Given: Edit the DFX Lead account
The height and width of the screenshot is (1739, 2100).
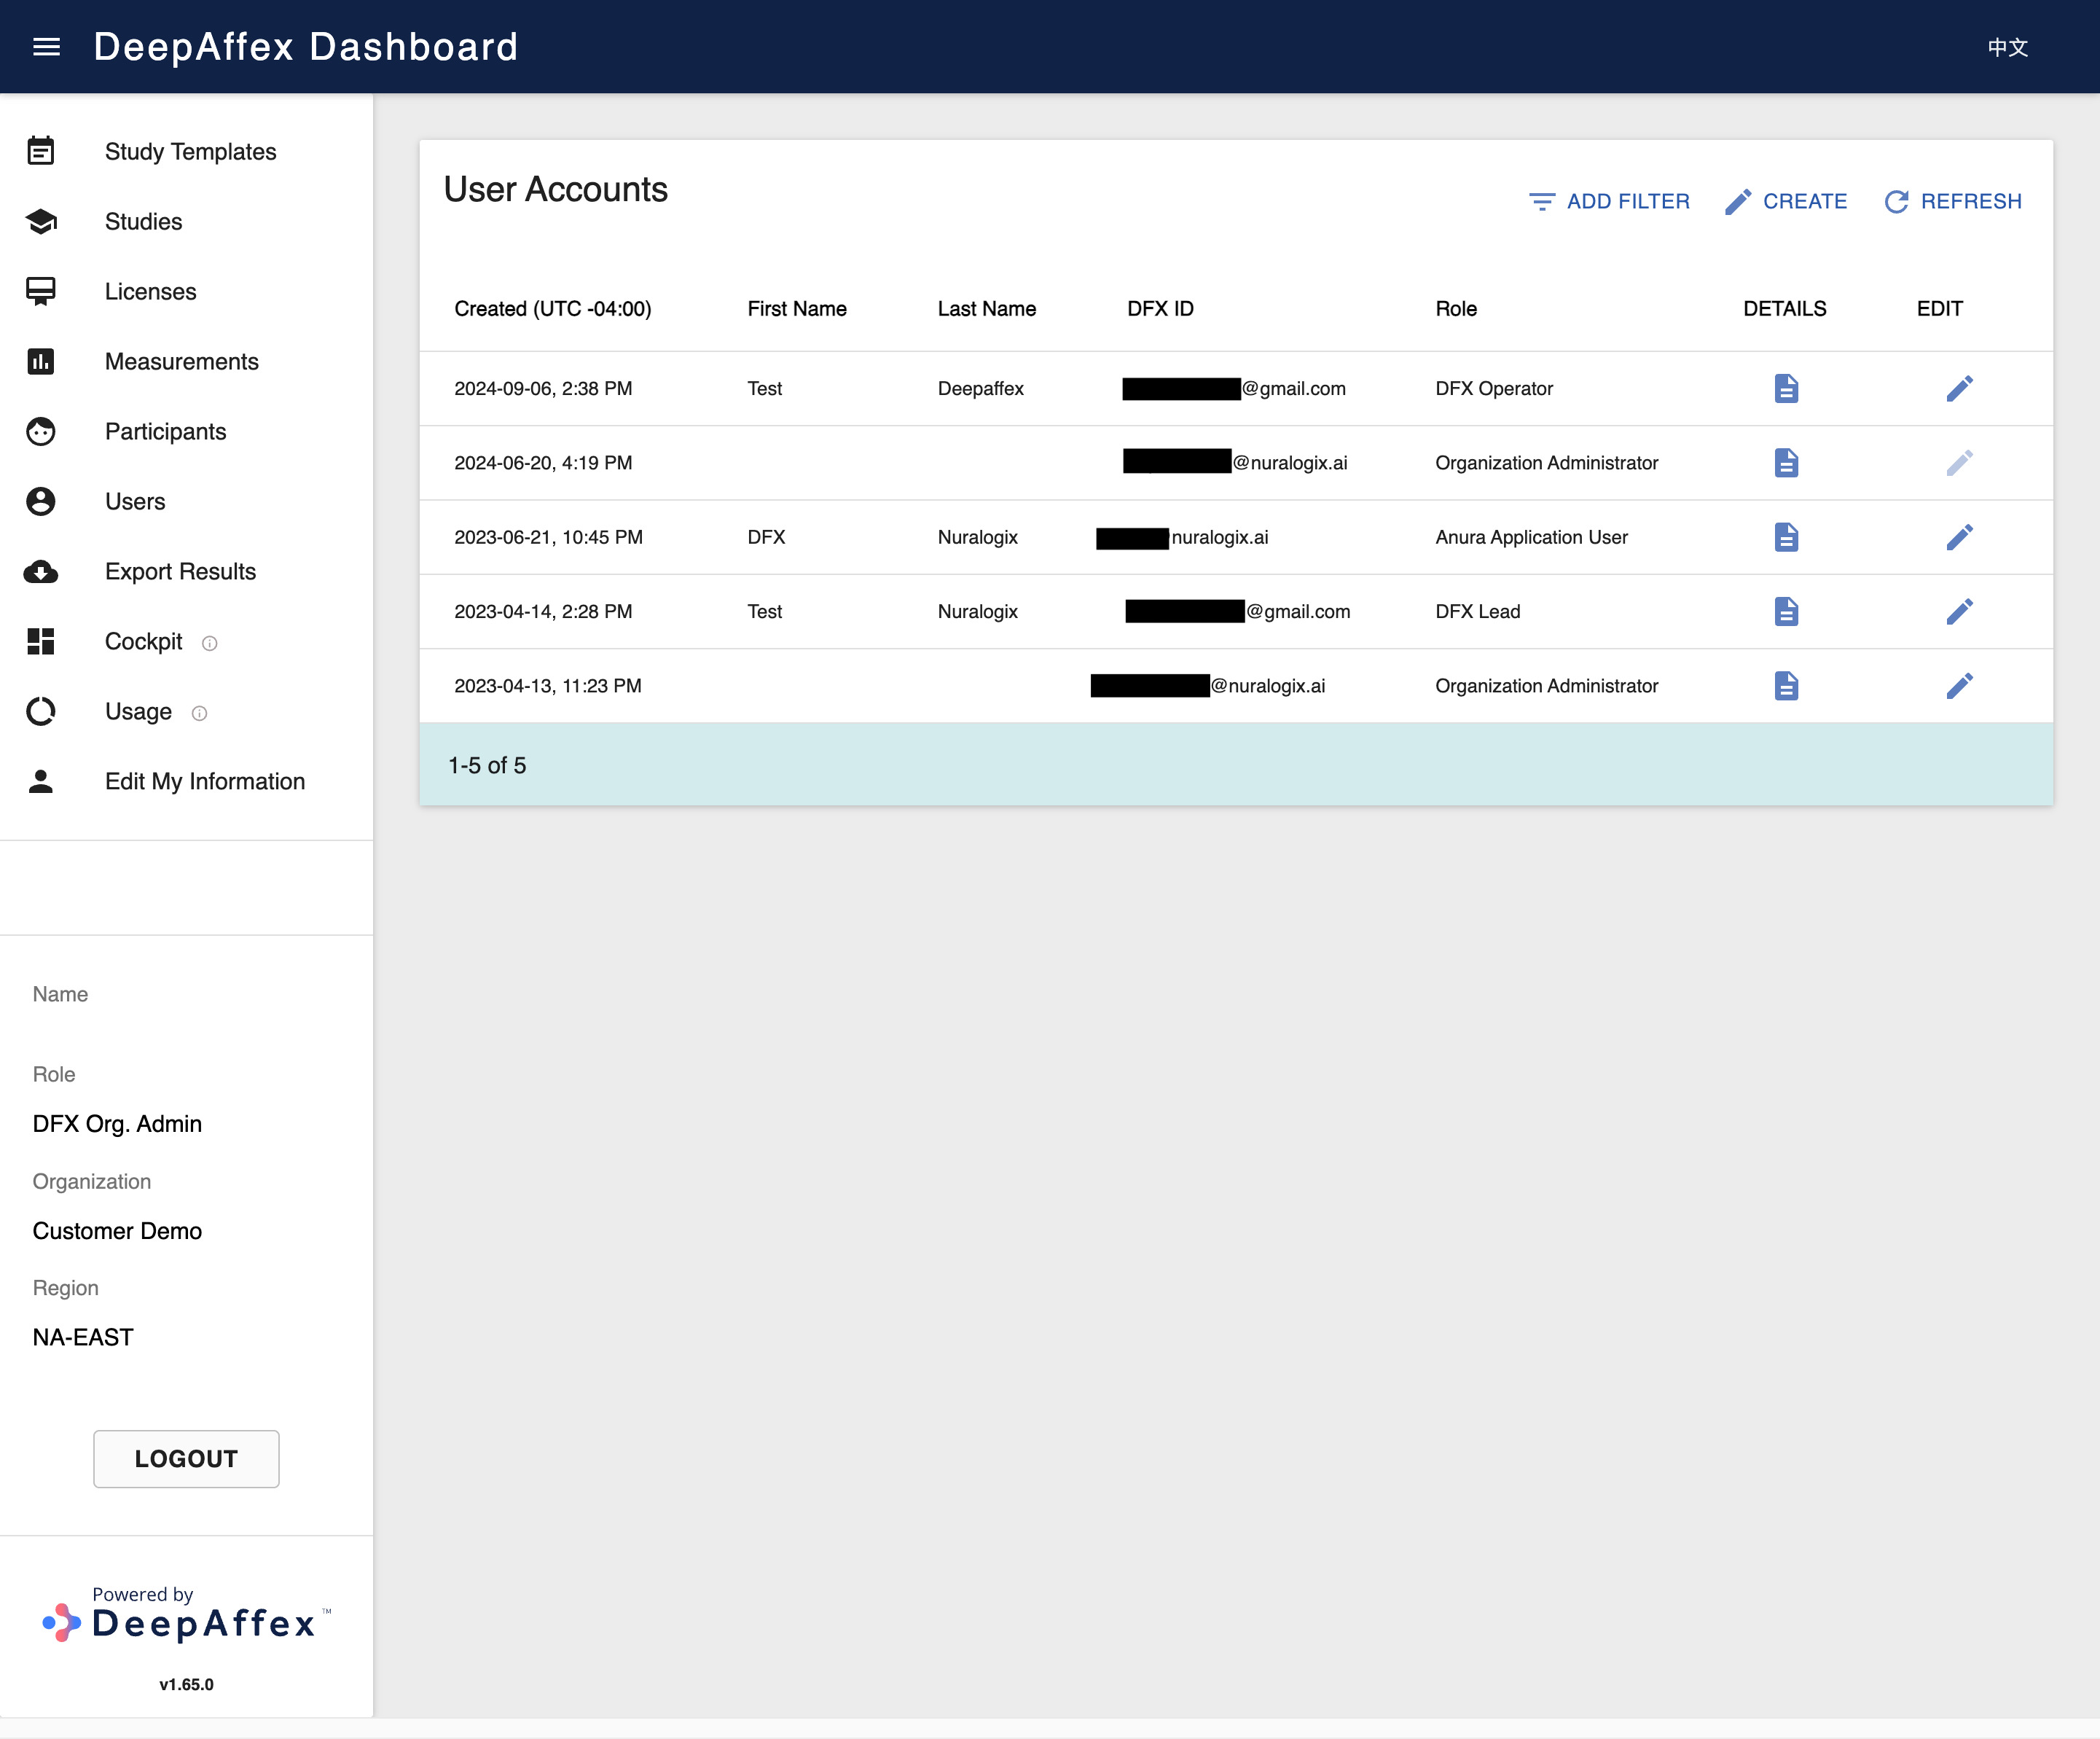Looking at the screenshot, I should point(1959,611).
